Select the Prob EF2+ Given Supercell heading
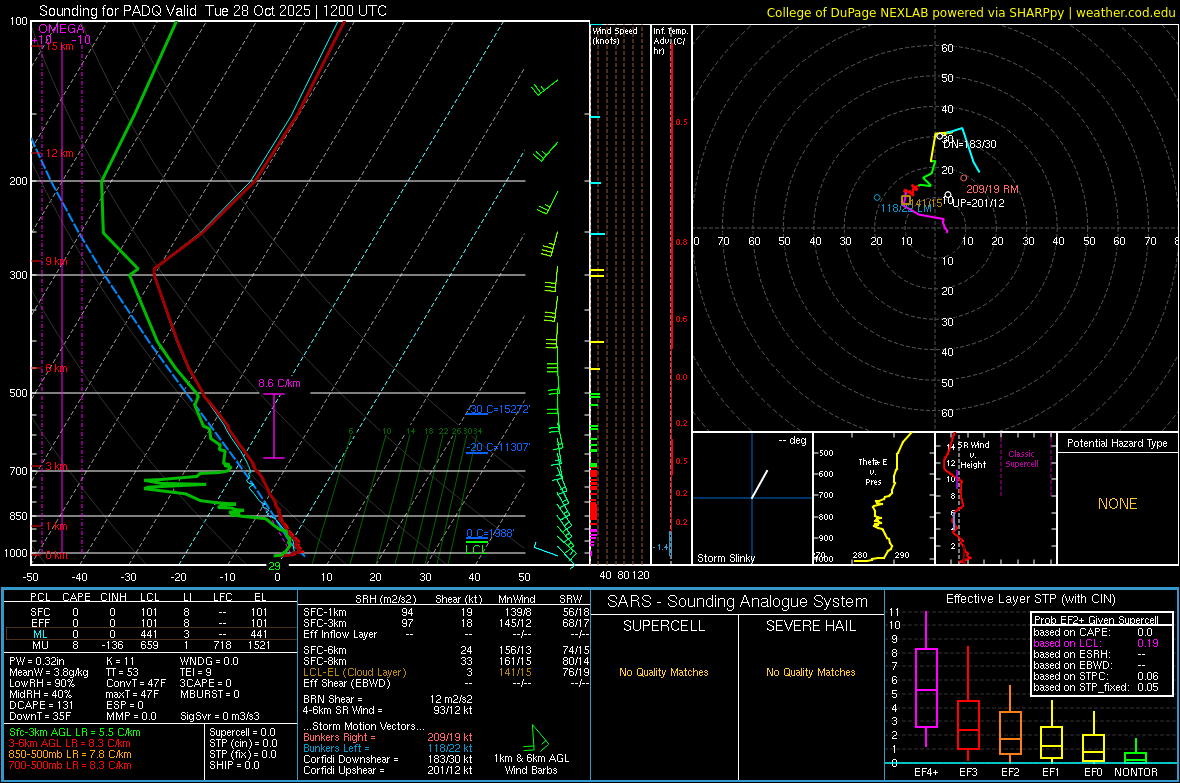Image resolution: width=1180 pixels, height=783 pixels. click(x=1096, y=620)
